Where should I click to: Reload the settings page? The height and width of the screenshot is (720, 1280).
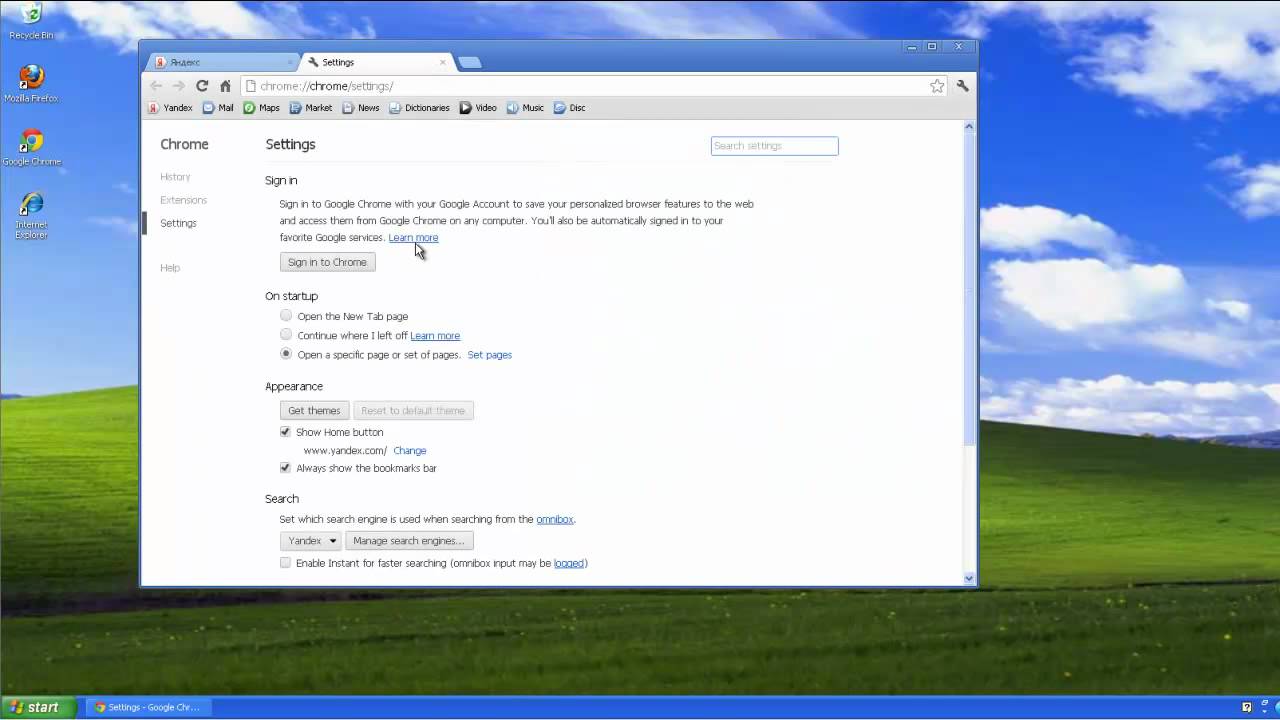coord(202,86)
